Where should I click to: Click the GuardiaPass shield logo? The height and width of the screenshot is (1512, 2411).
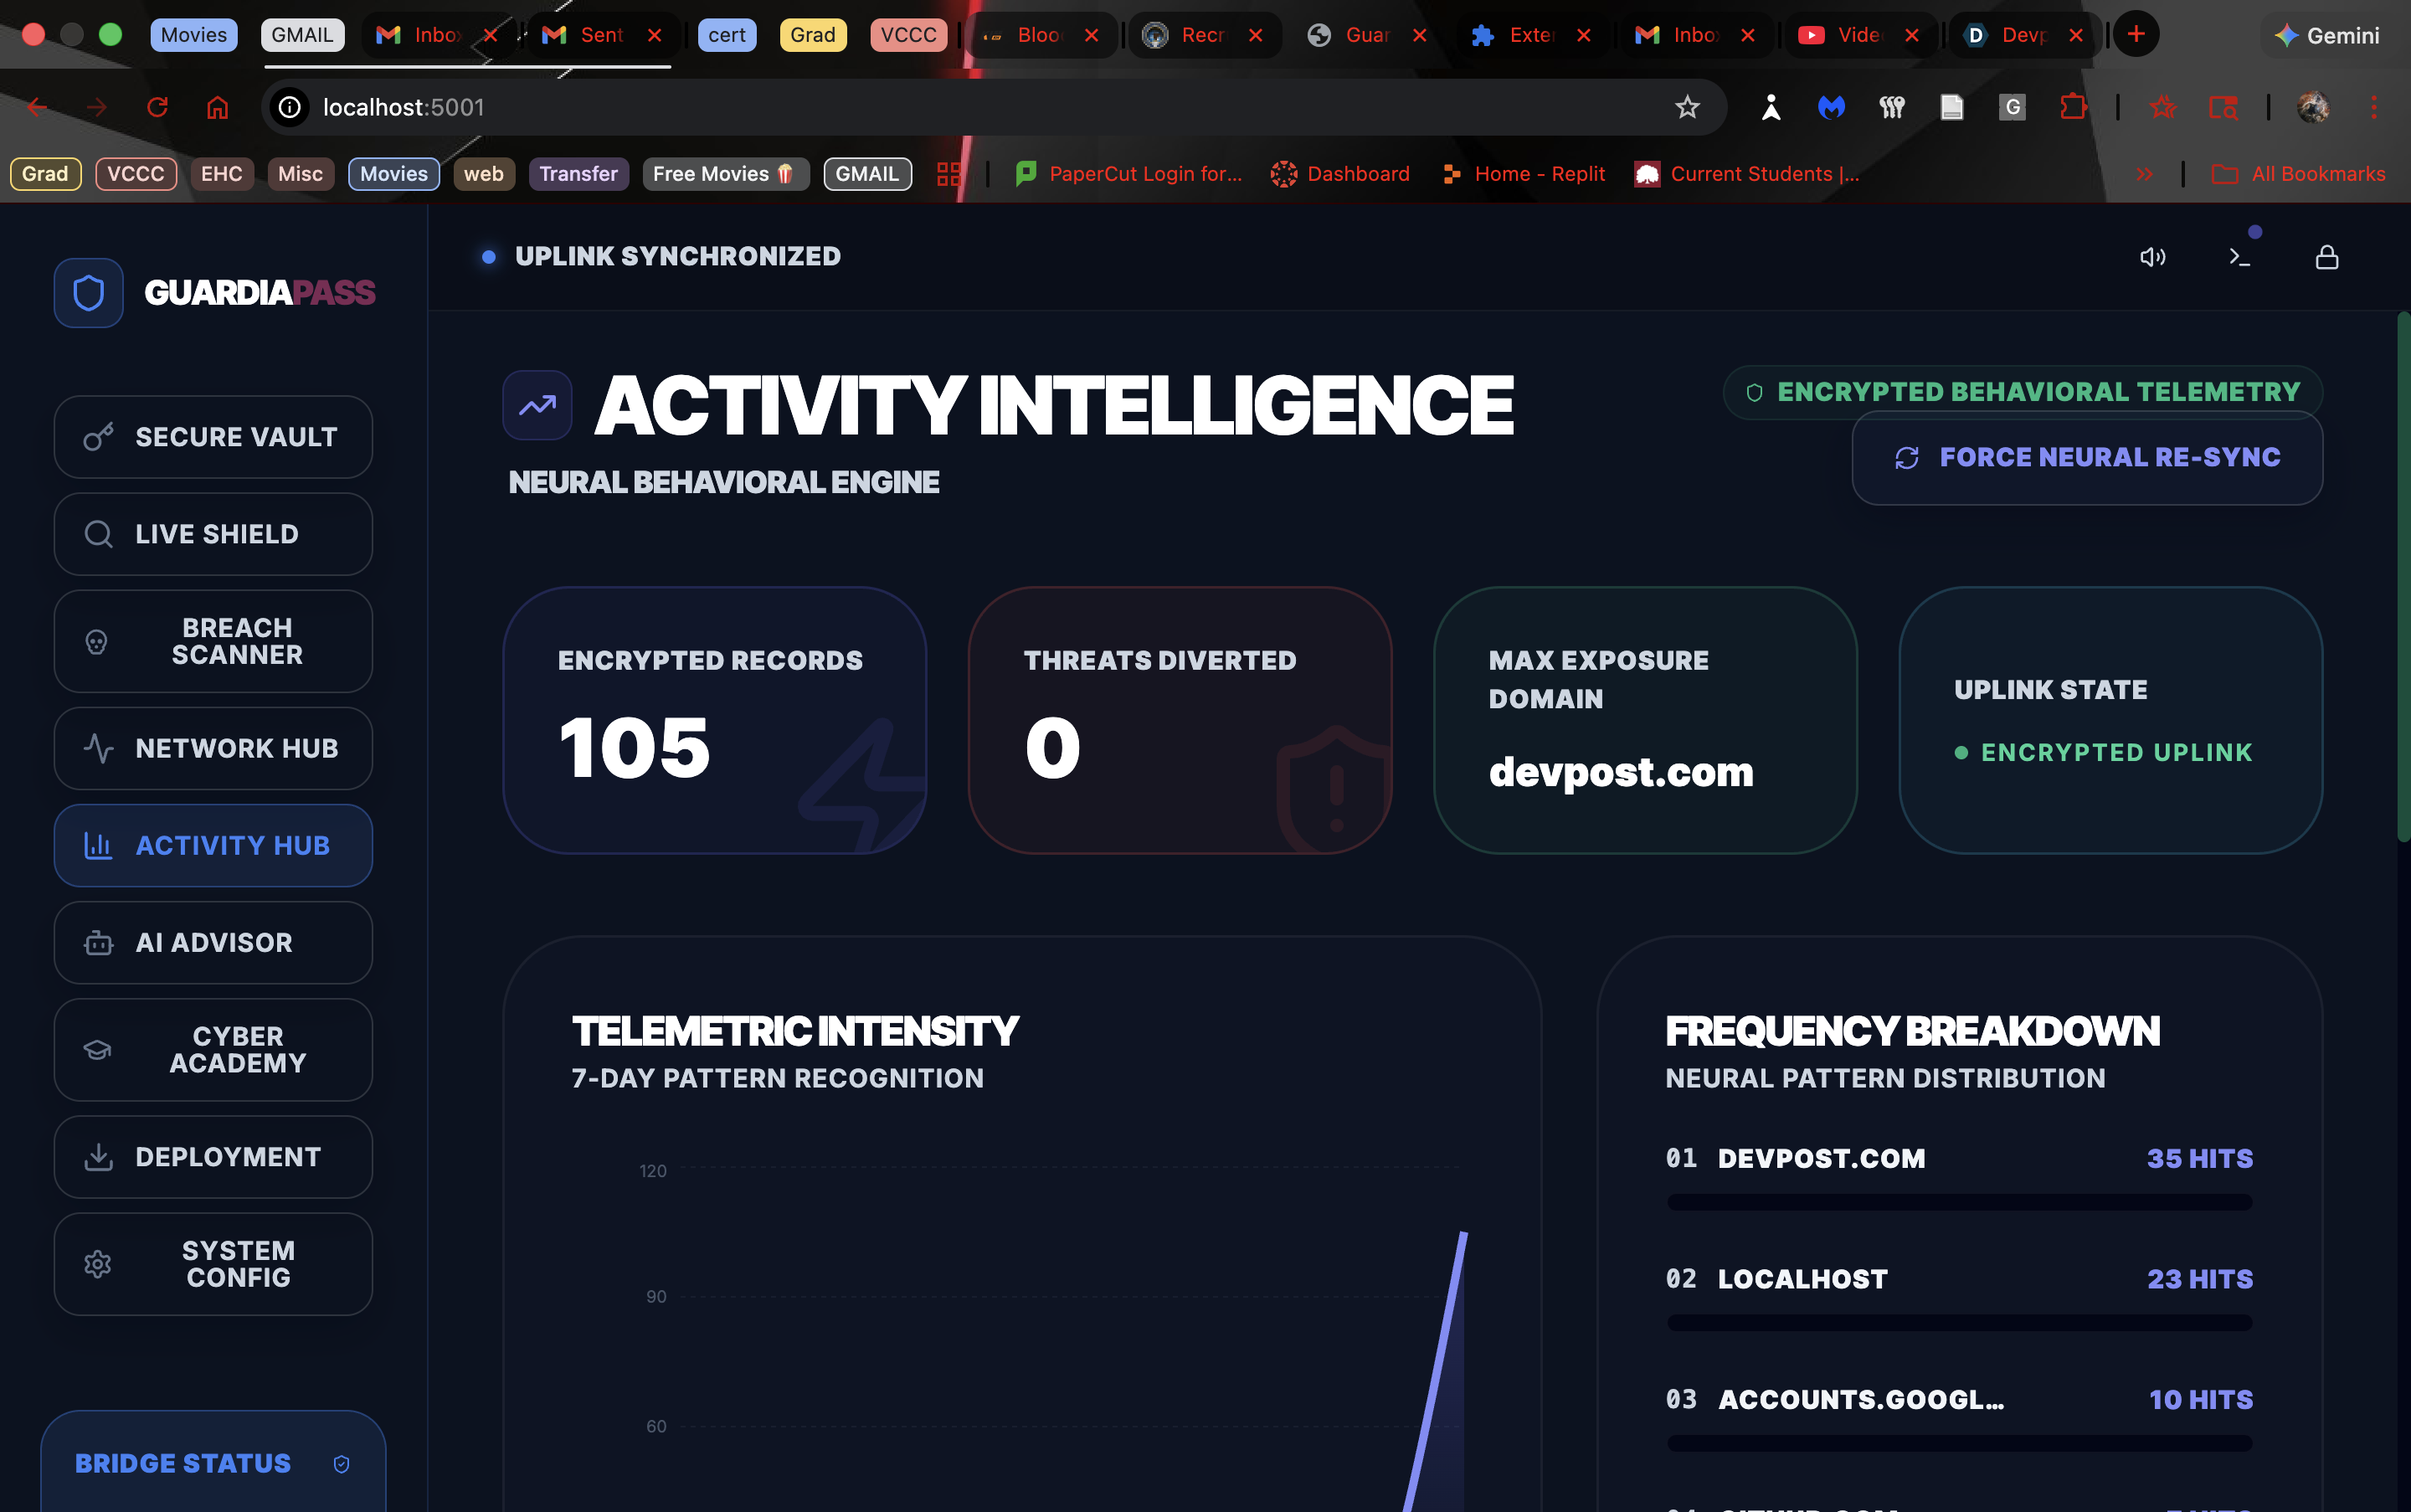[89, 293]
